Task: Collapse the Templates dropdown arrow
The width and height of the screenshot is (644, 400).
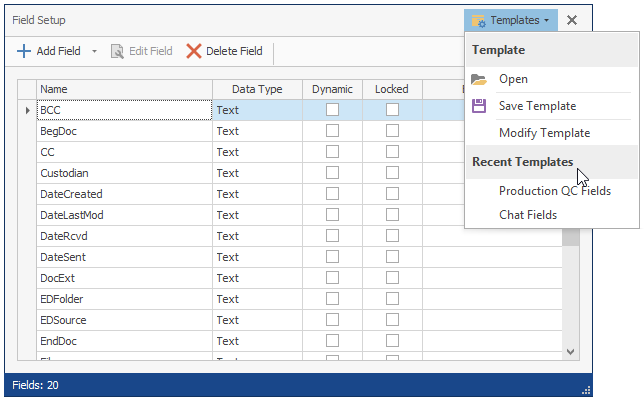Action: coord(546,20)
